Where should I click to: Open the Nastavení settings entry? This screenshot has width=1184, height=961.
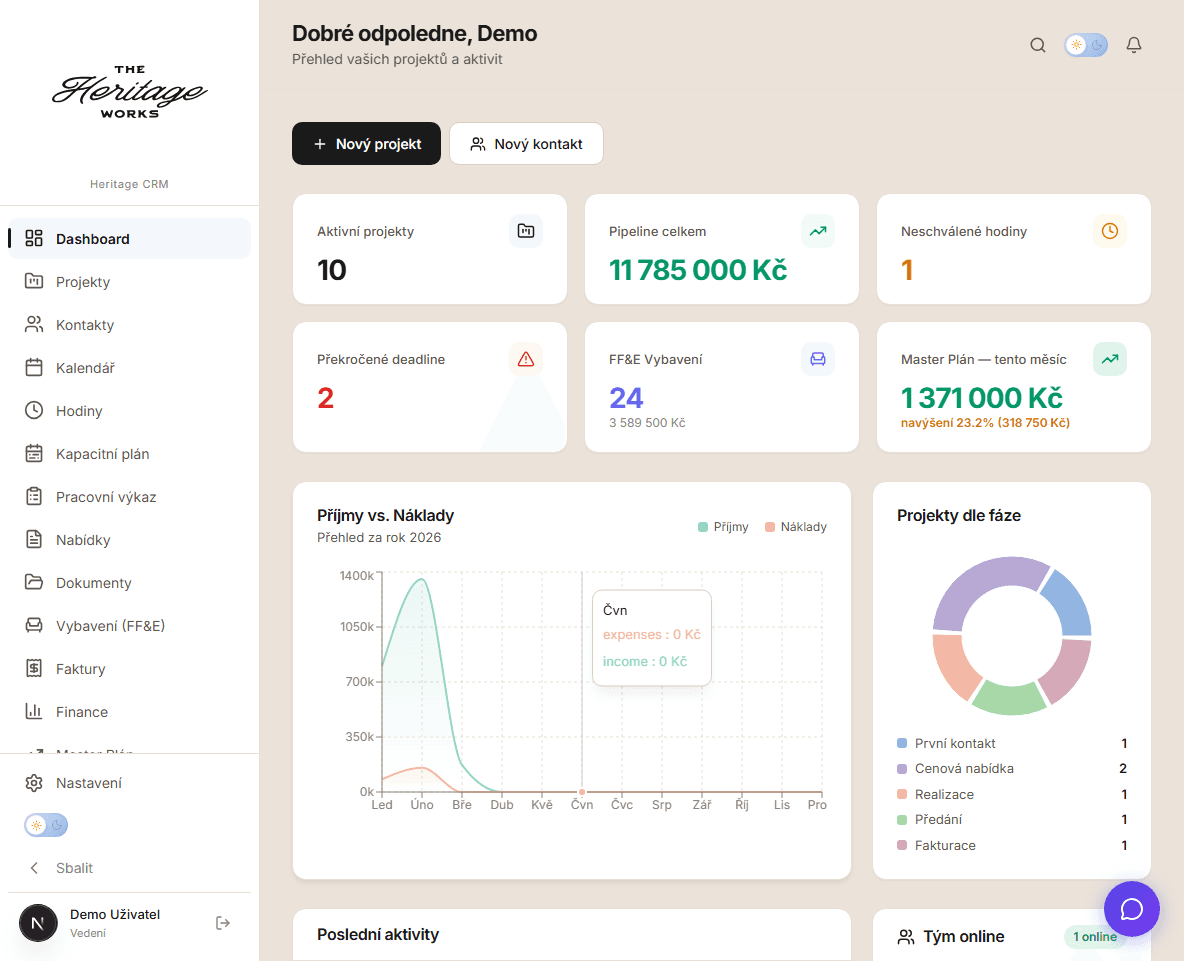click(88, 782)
